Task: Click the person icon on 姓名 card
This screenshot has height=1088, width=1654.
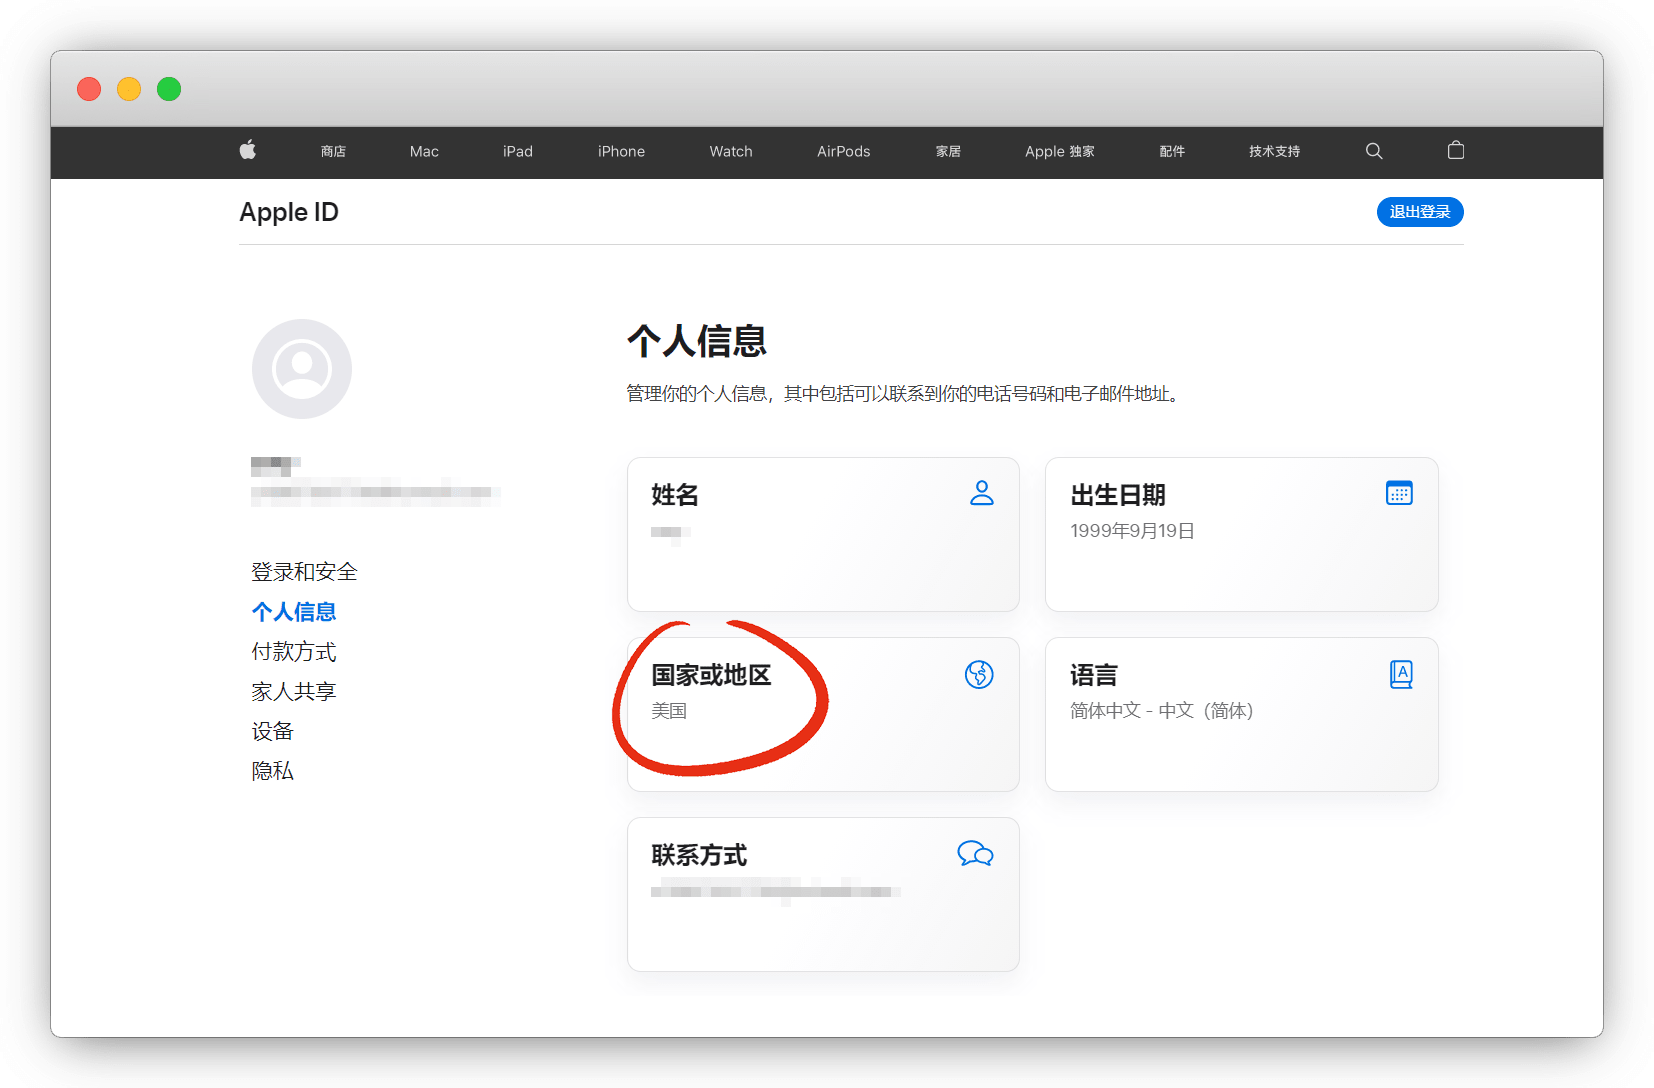Action: coord(981,493)
